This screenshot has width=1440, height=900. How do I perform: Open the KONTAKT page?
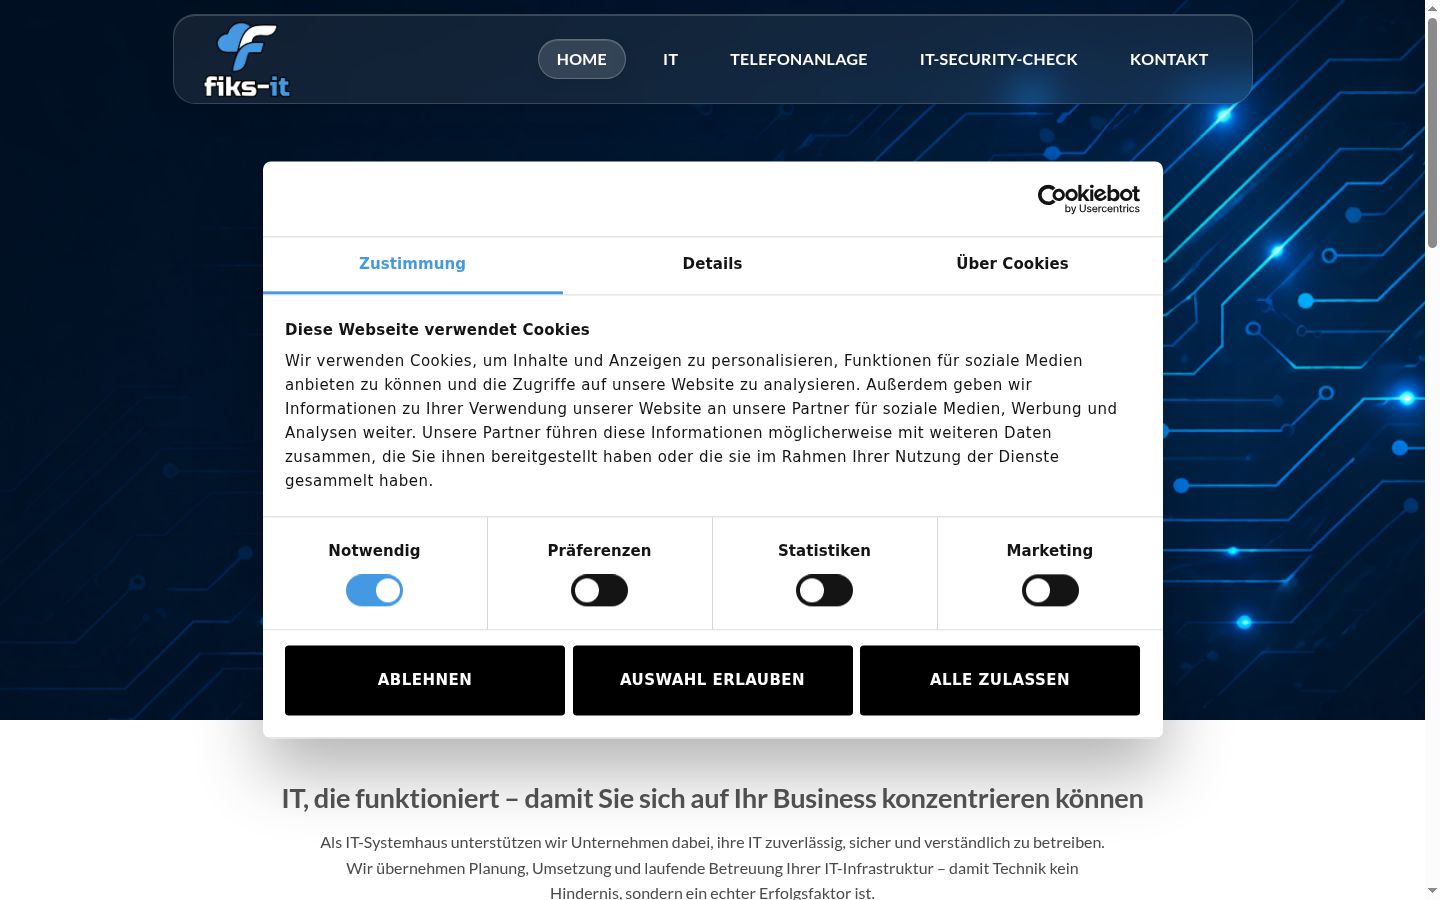pos(1169,59)
